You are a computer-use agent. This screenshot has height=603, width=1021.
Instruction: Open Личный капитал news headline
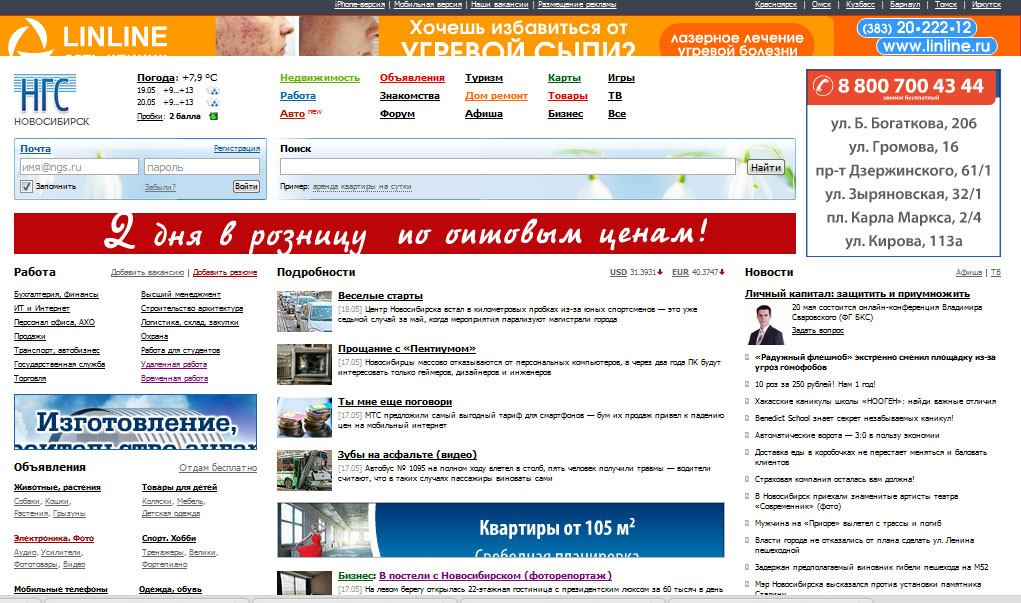tap(858, 294)
